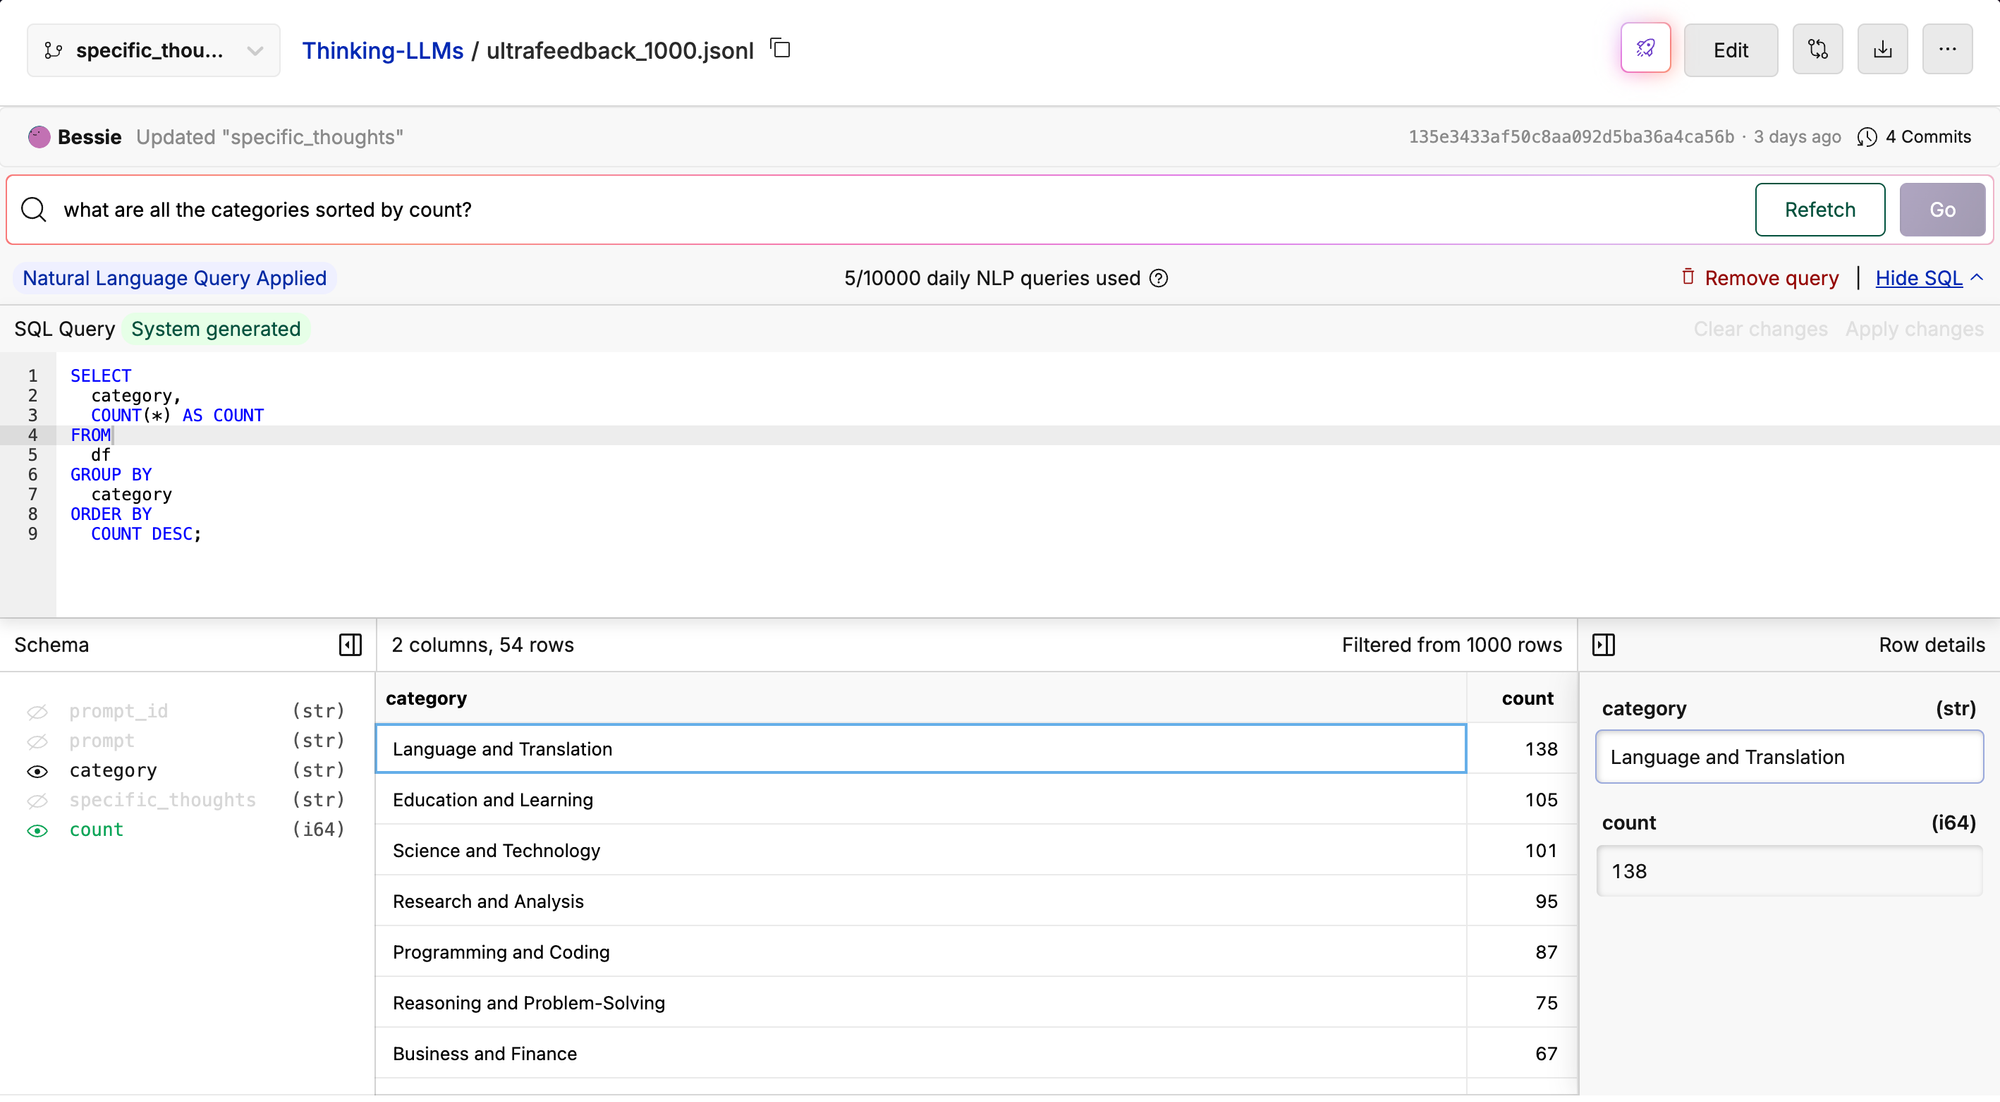Collapse the Row details panel icon
This screenshot has width=2000, height=1102.
[x=1603, y=645]
